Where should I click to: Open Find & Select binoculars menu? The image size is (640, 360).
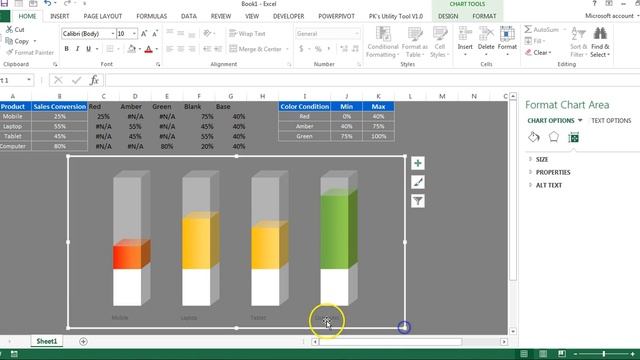[x=600, y=42]
